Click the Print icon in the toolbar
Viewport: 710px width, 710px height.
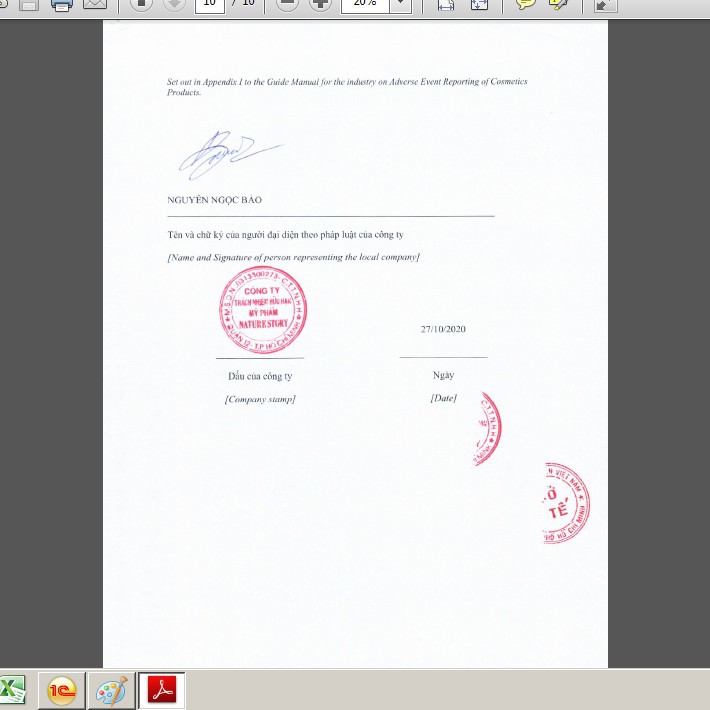pyautogui.click(x=62, y=4)
